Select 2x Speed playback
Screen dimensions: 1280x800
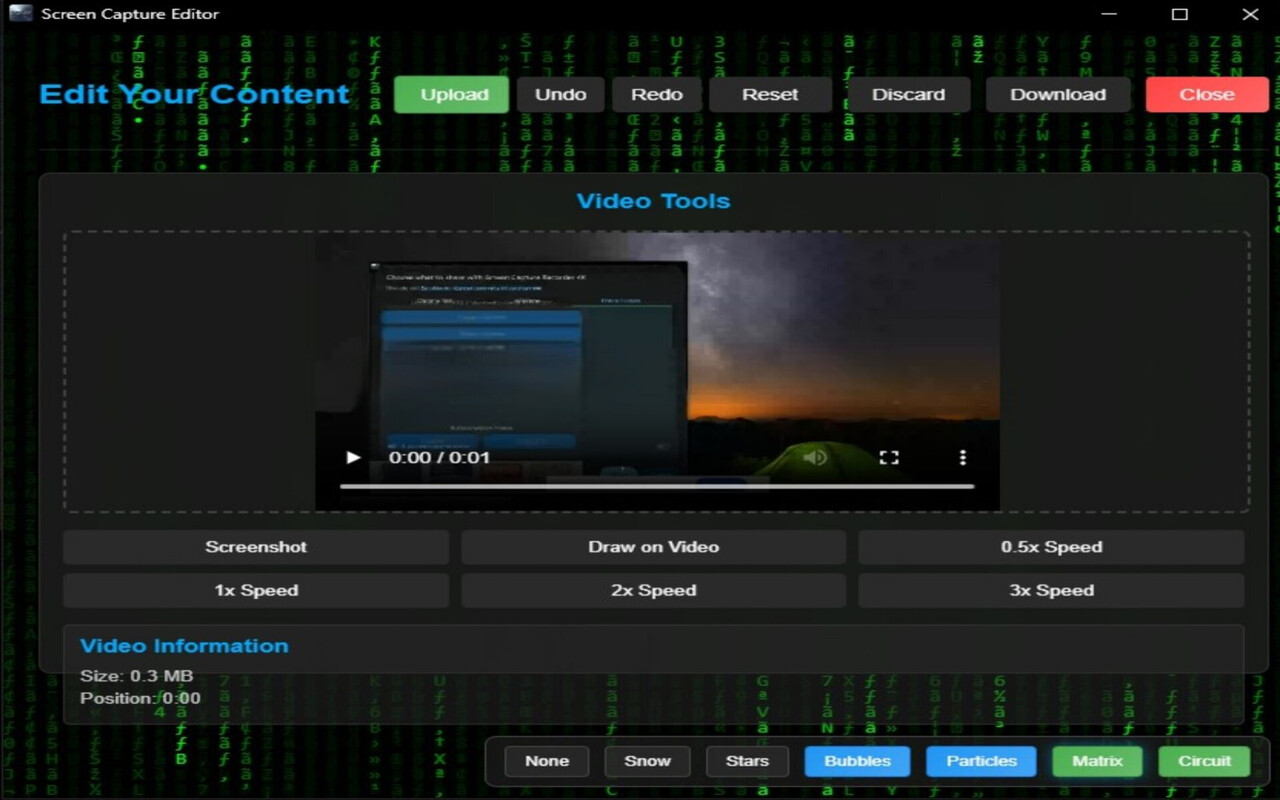pos(653,590)
